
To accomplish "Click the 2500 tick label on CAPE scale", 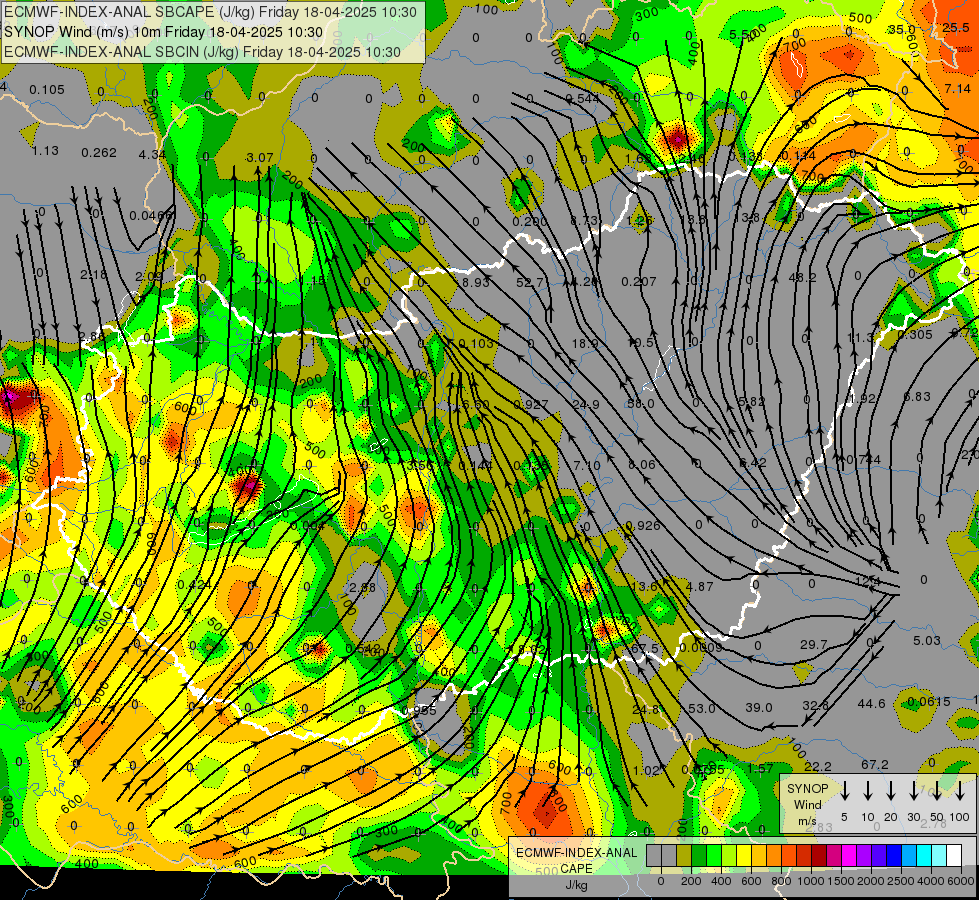I will (900, 881).
